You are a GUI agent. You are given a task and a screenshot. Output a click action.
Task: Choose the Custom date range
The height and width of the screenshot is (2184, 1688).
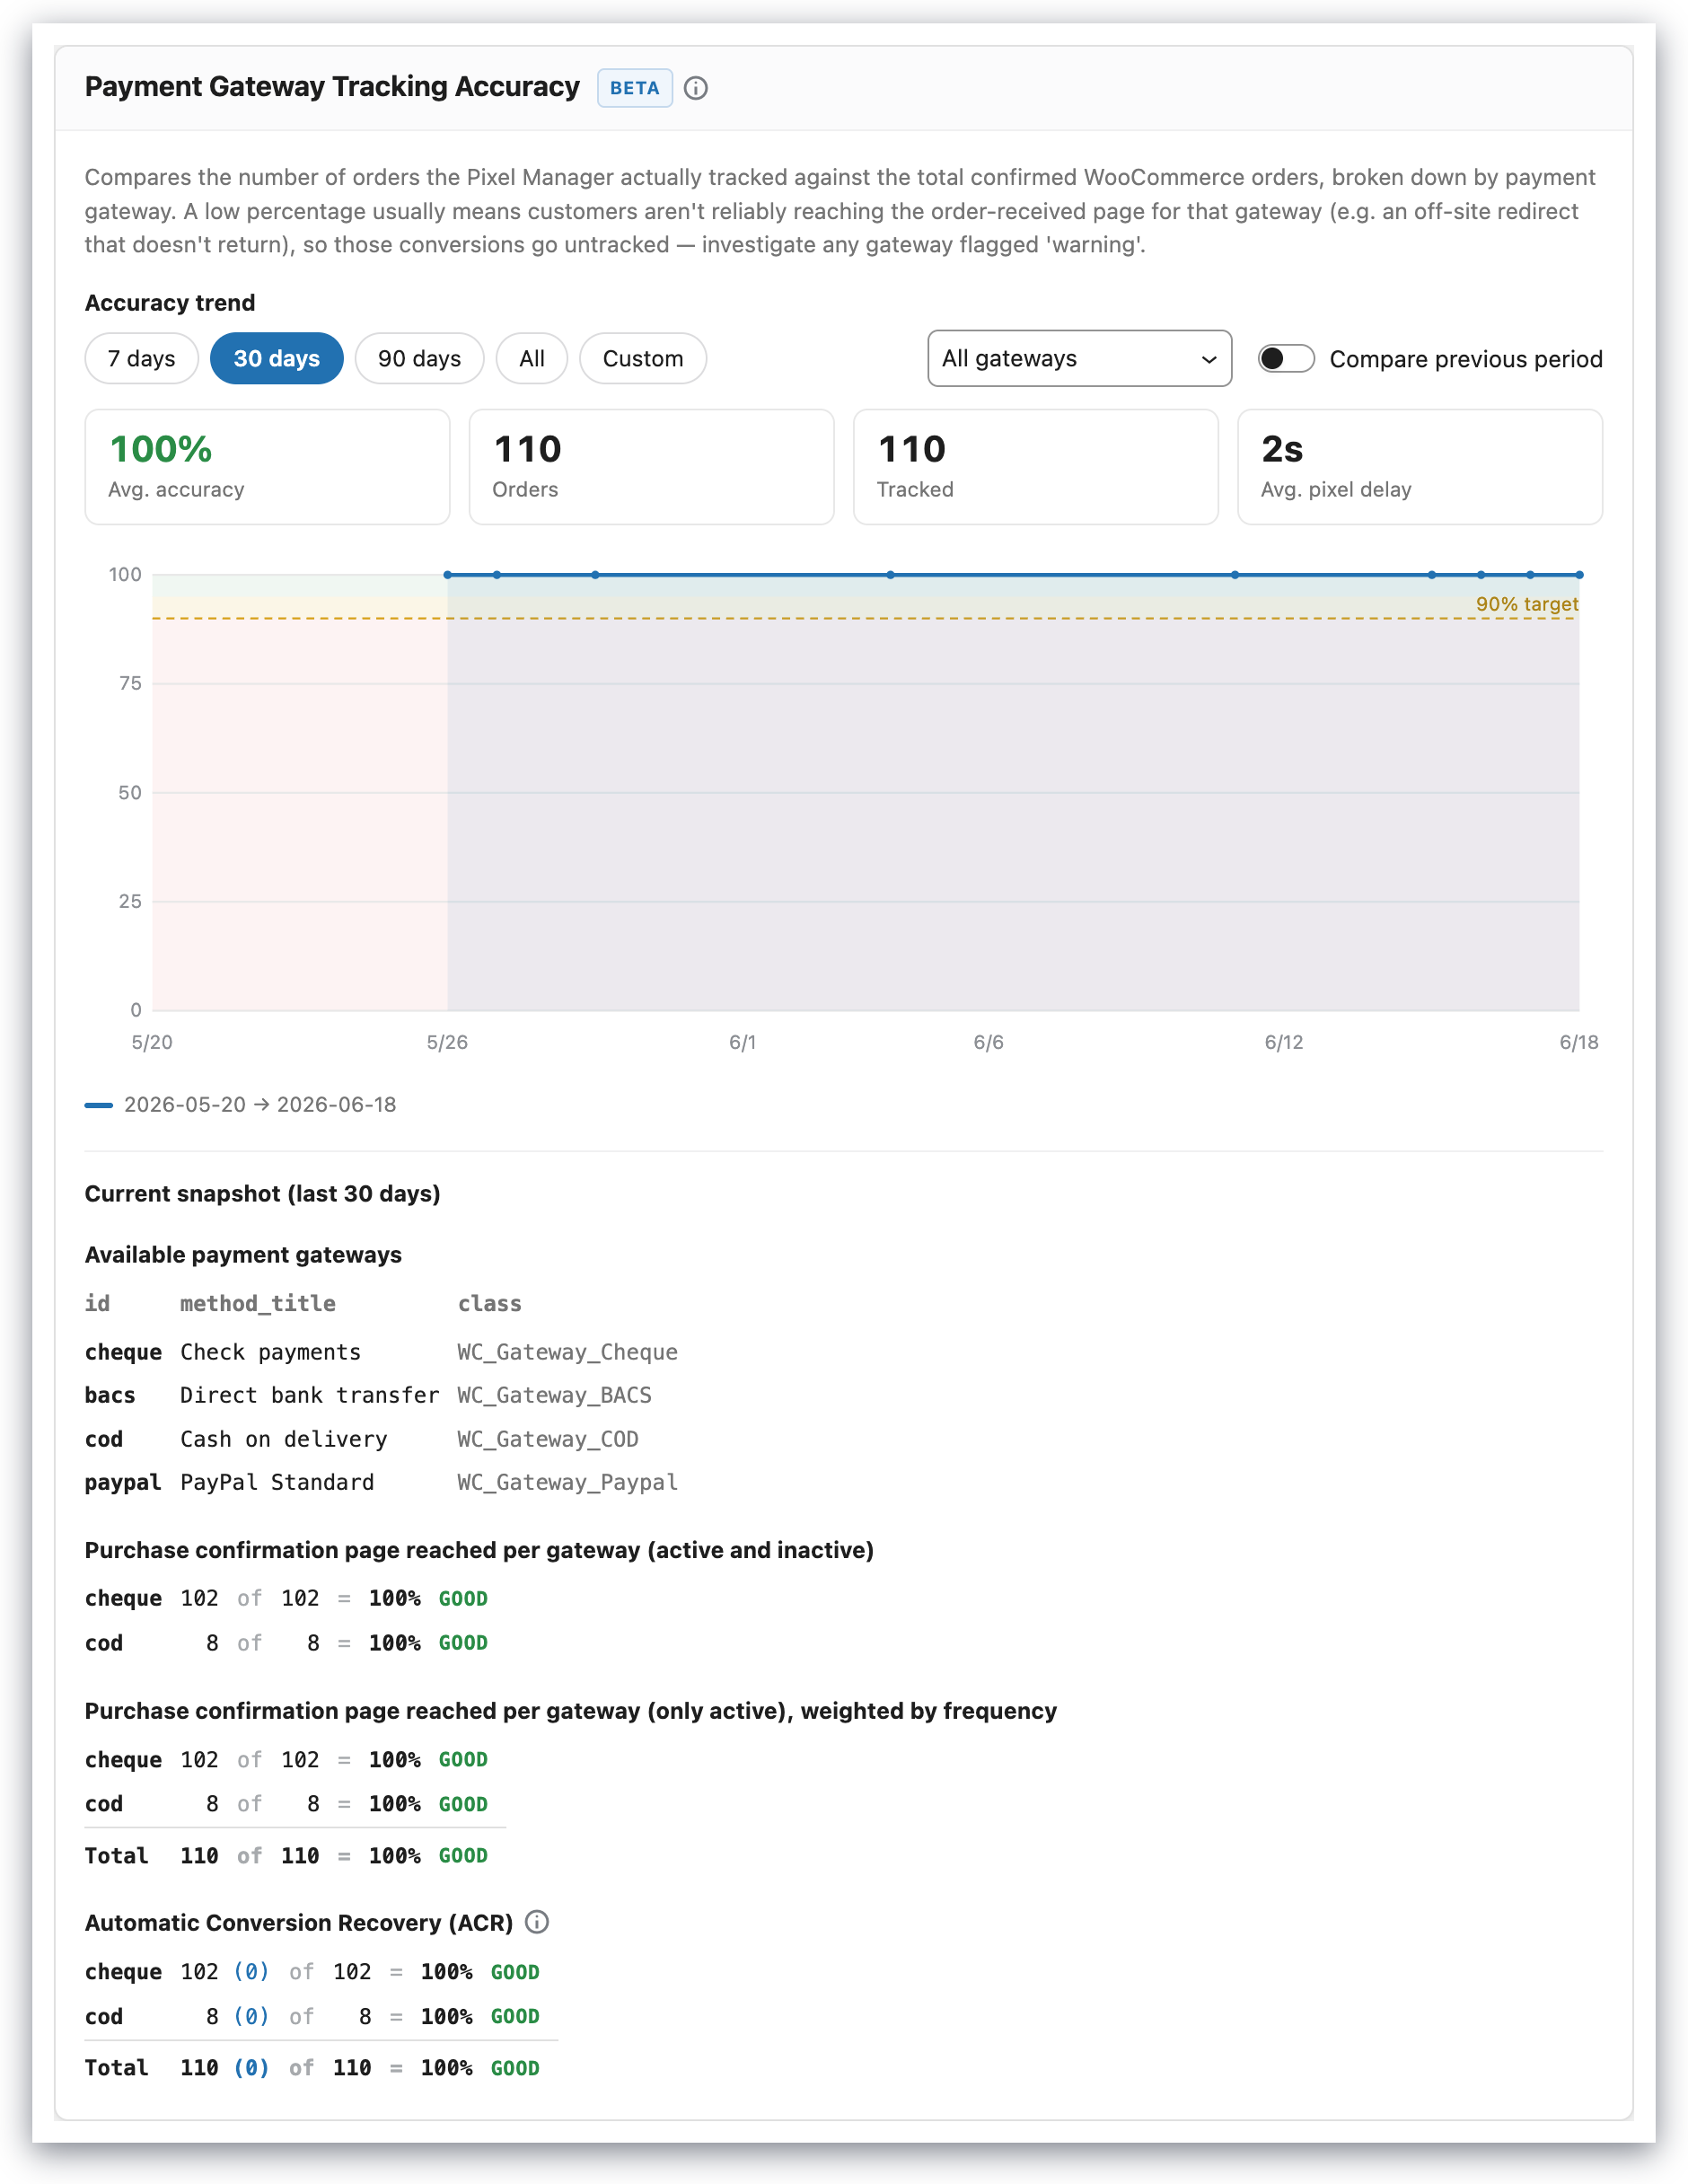(x=643, y=358)
